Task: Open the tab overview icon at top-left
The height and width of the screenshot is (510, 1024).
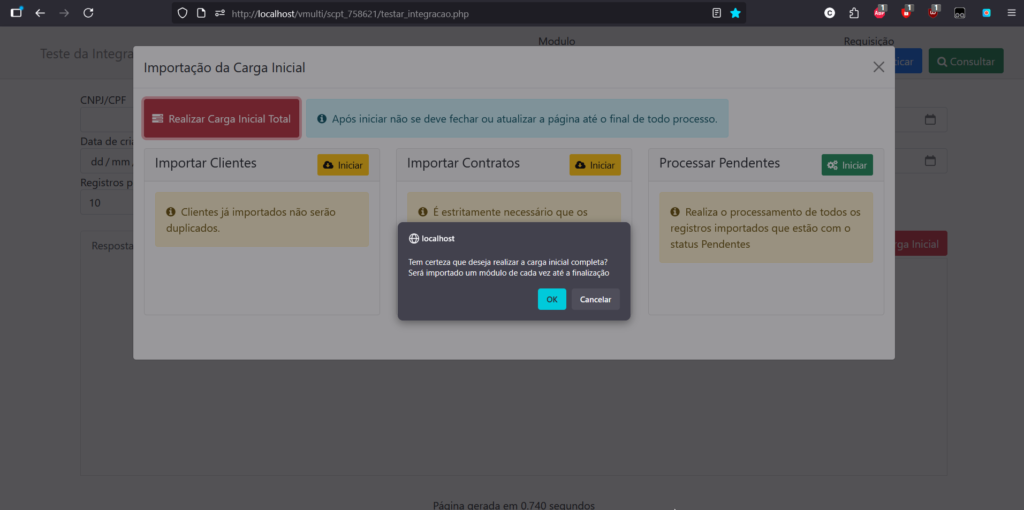Action: click(x=16, y=13)
